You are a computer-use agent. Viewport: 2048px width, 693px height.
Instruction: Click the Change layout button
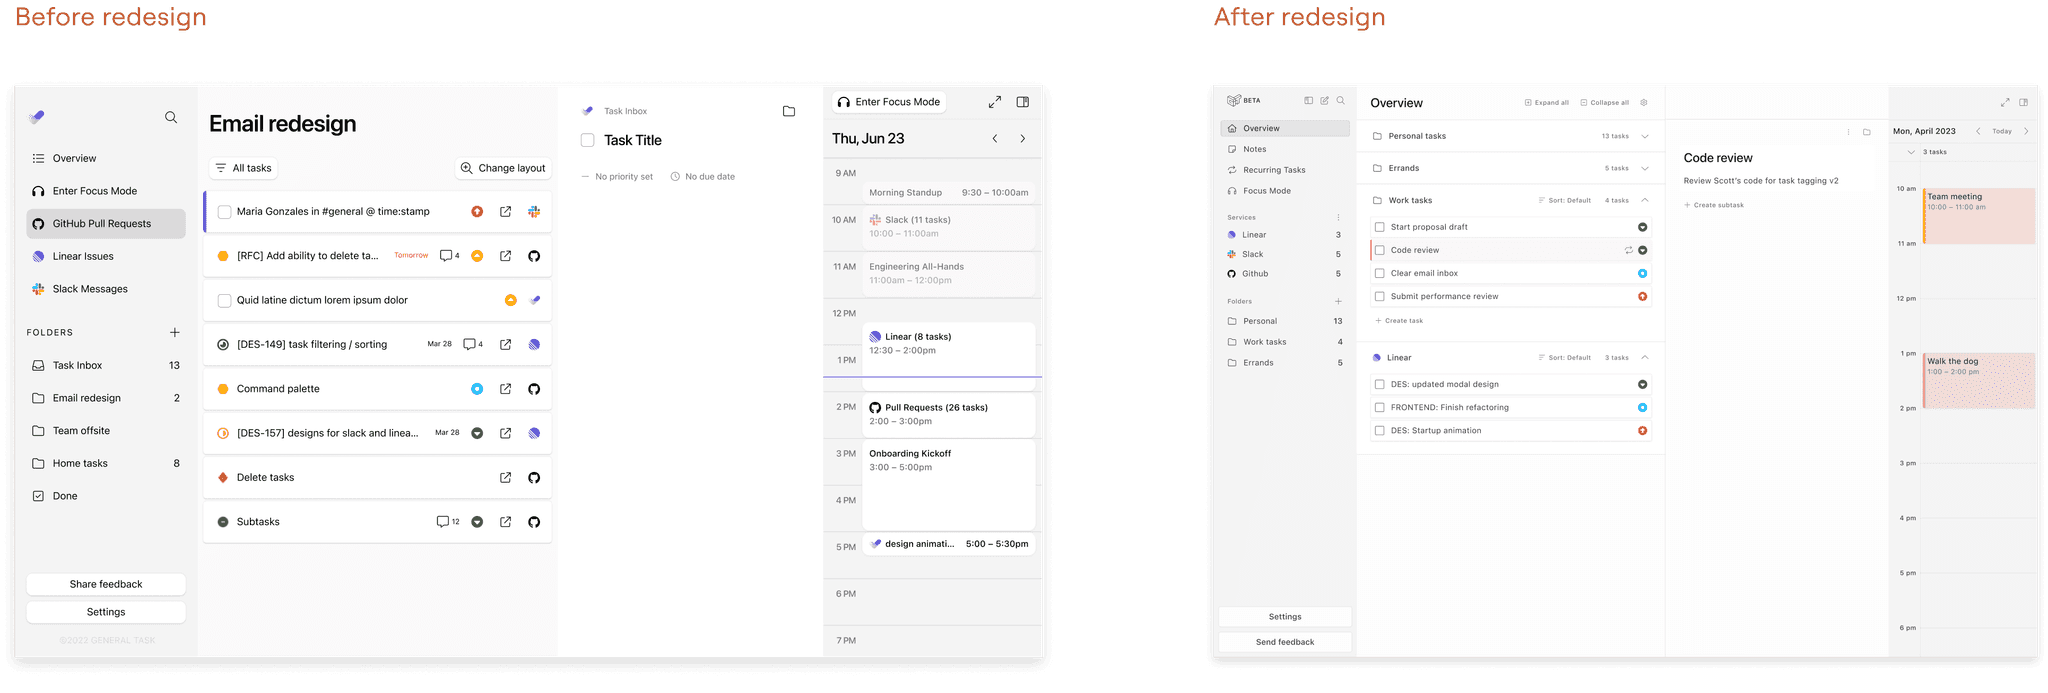click(503, 168)
